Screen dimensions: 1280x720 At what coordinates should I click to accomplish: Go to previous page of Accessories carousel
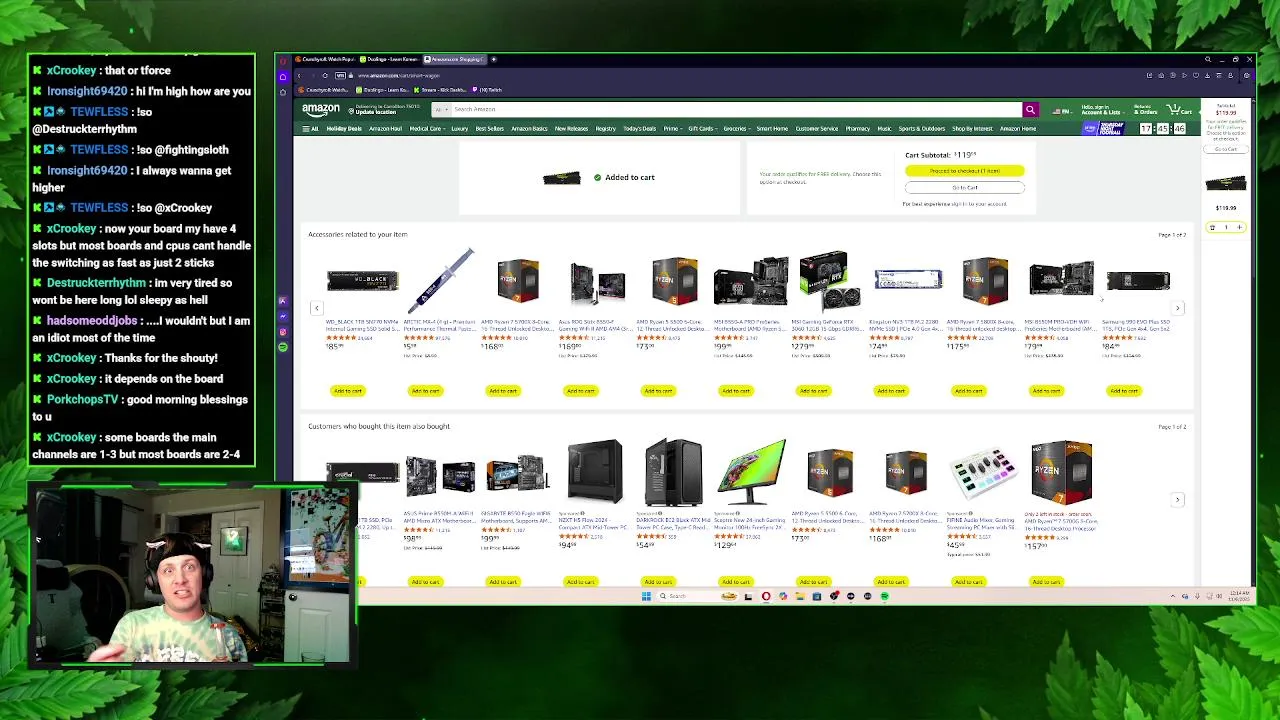click(316, 308)
